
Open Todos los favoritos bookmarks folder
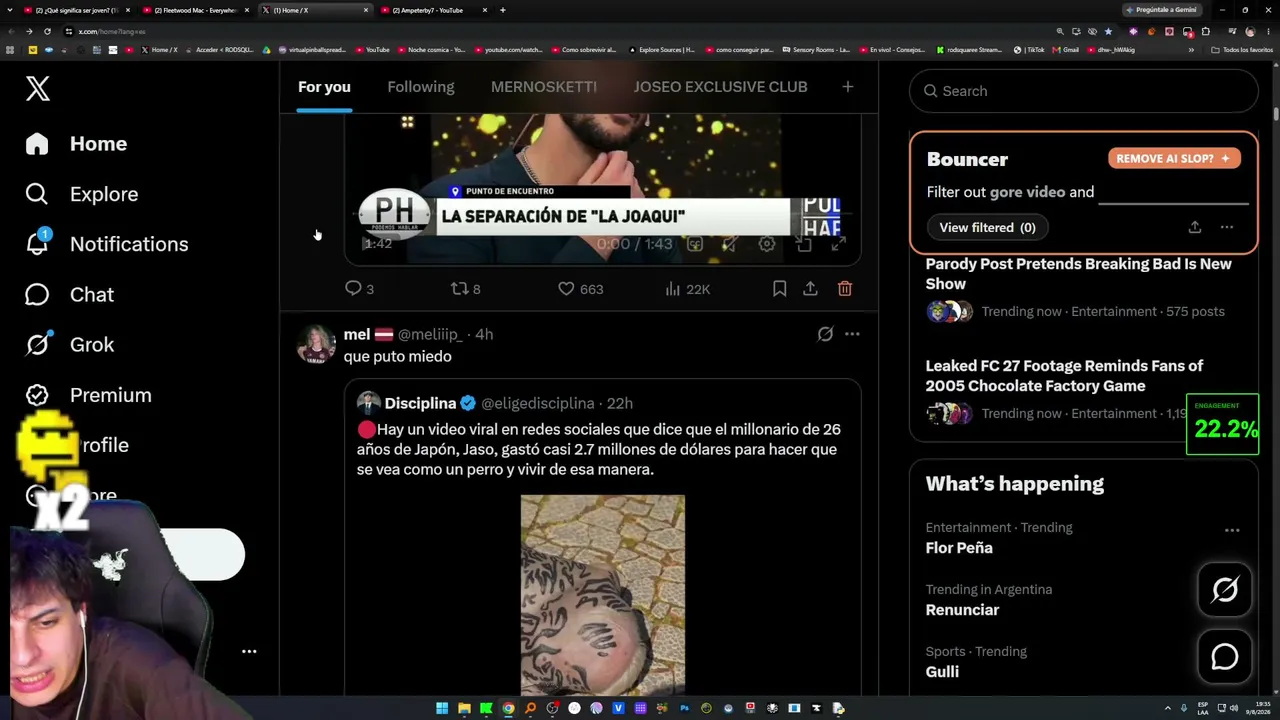[x=1242, y=50]
